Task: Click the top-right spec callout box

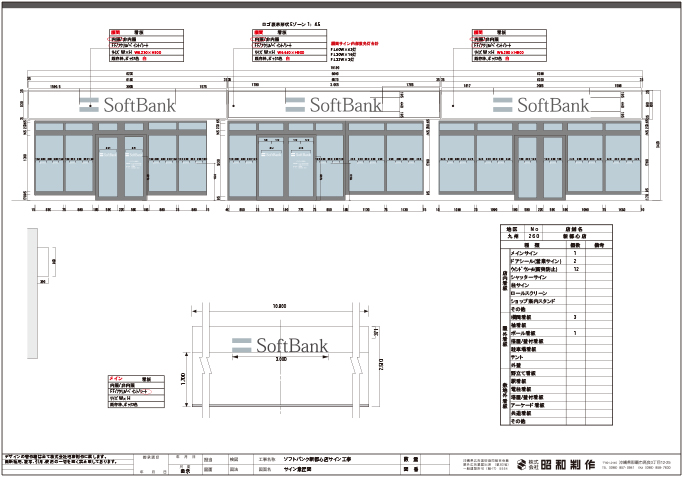Action: pos(510,47)
